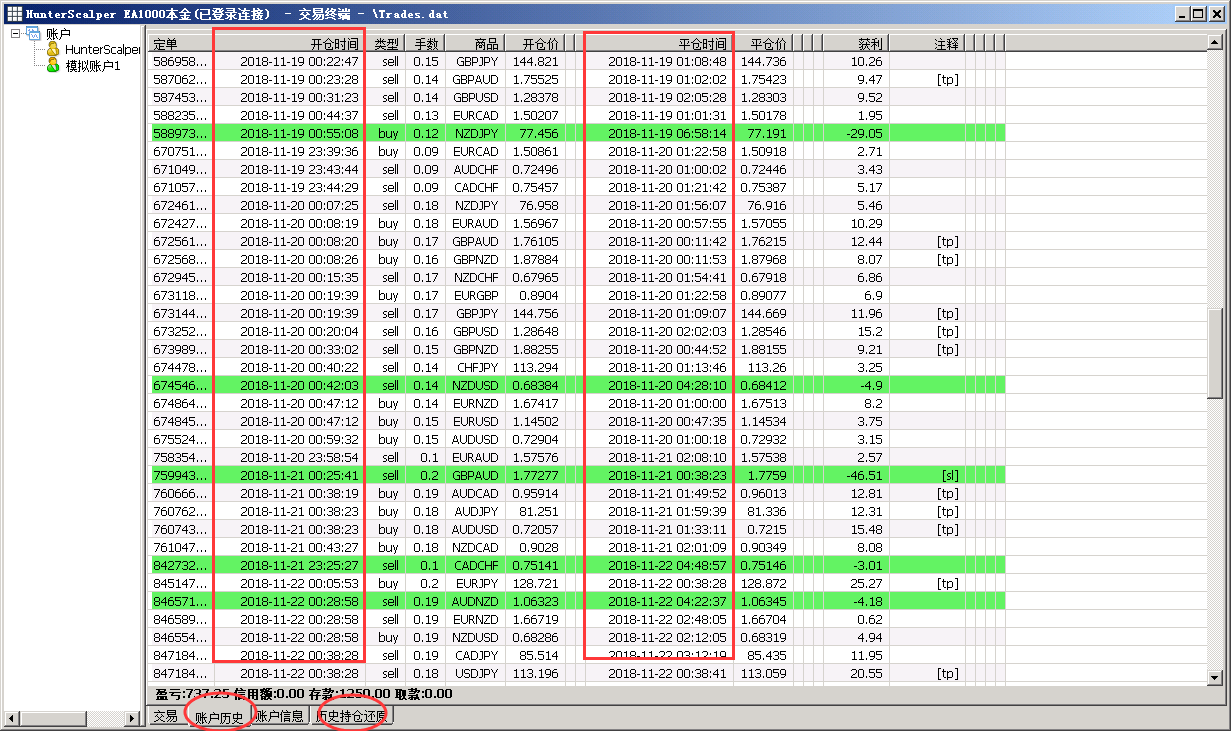Open the 账户信息 tab
This screenshot has width=1231, height=731.
point(280,716)
